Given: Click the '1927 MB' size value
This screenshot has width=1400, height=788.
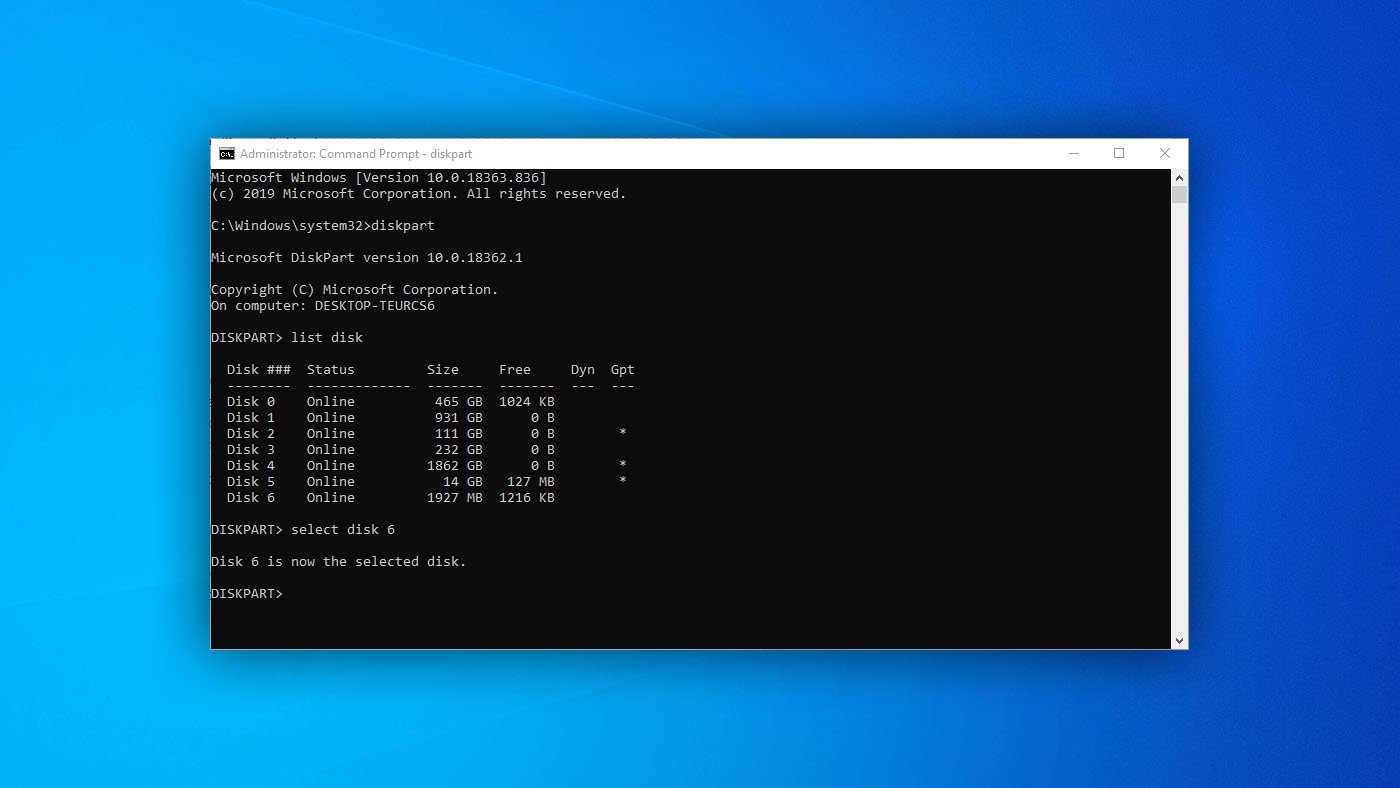Looking at the screenshot, I should (x=455, y=497).
